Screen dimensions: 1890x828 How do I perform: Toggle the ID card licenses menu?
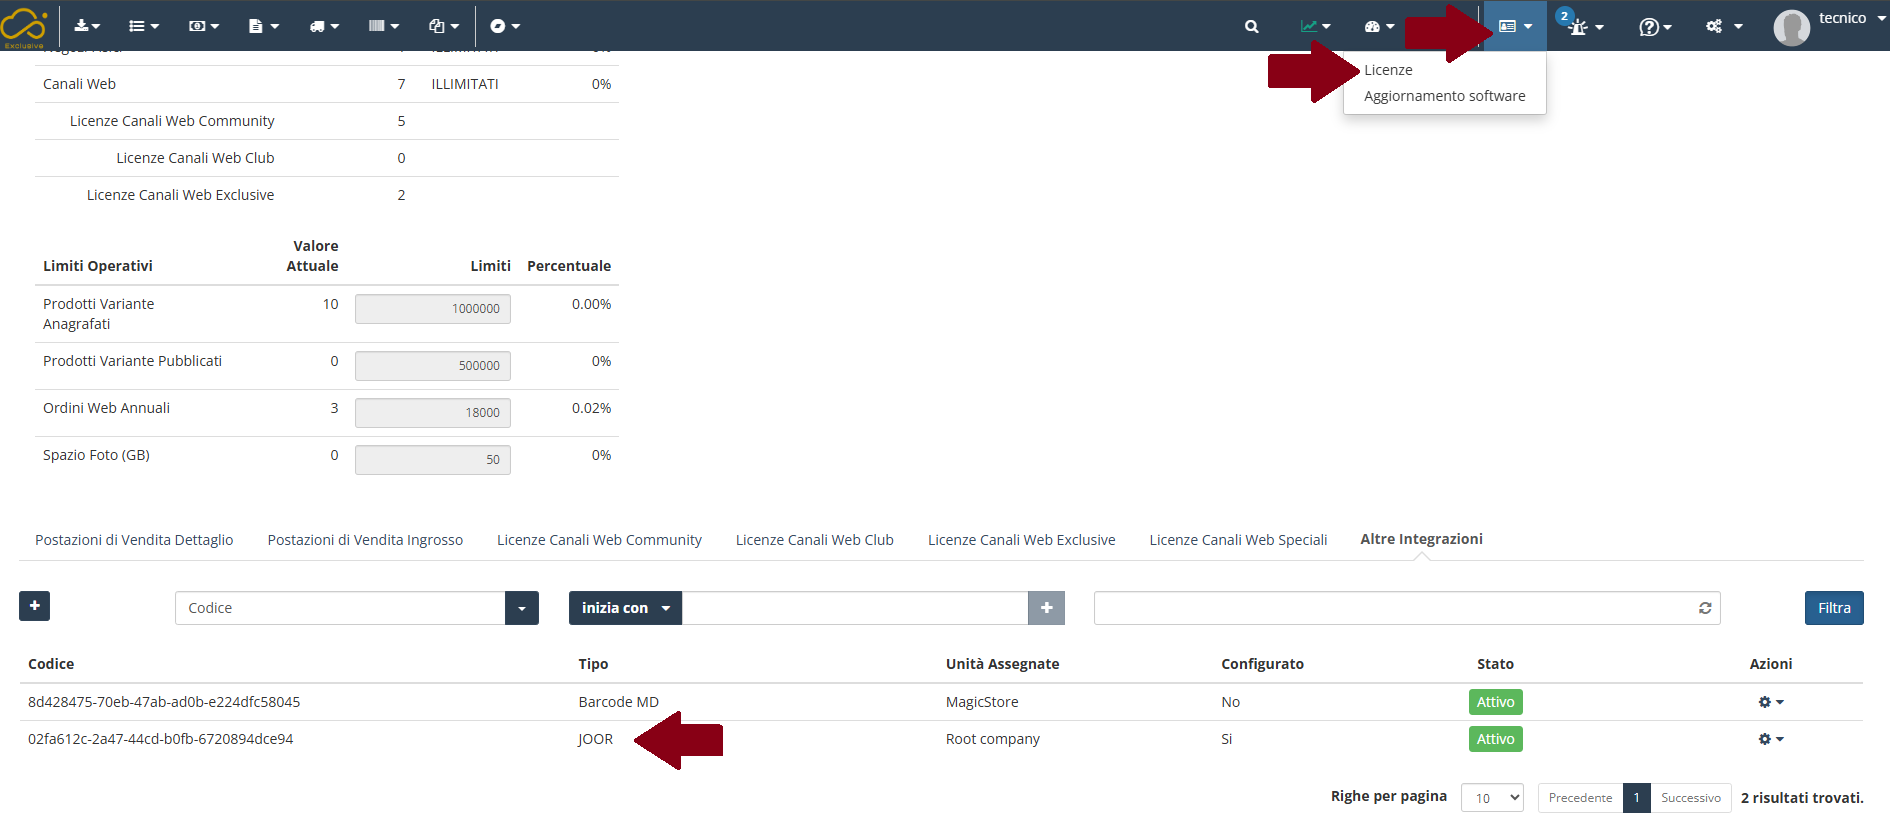coord(1515,26)
